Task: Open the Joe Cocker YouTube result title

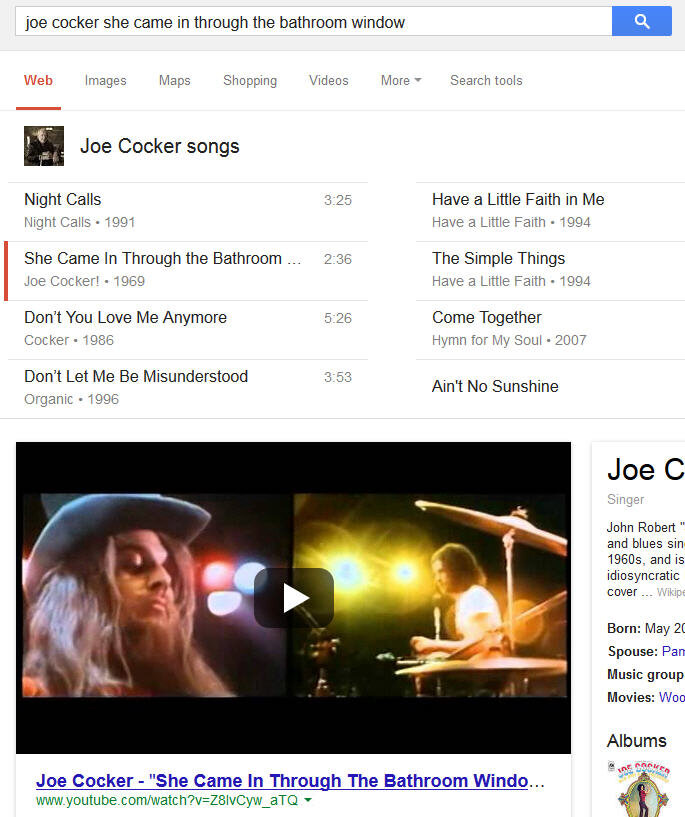Action: [x=290, y=781]
